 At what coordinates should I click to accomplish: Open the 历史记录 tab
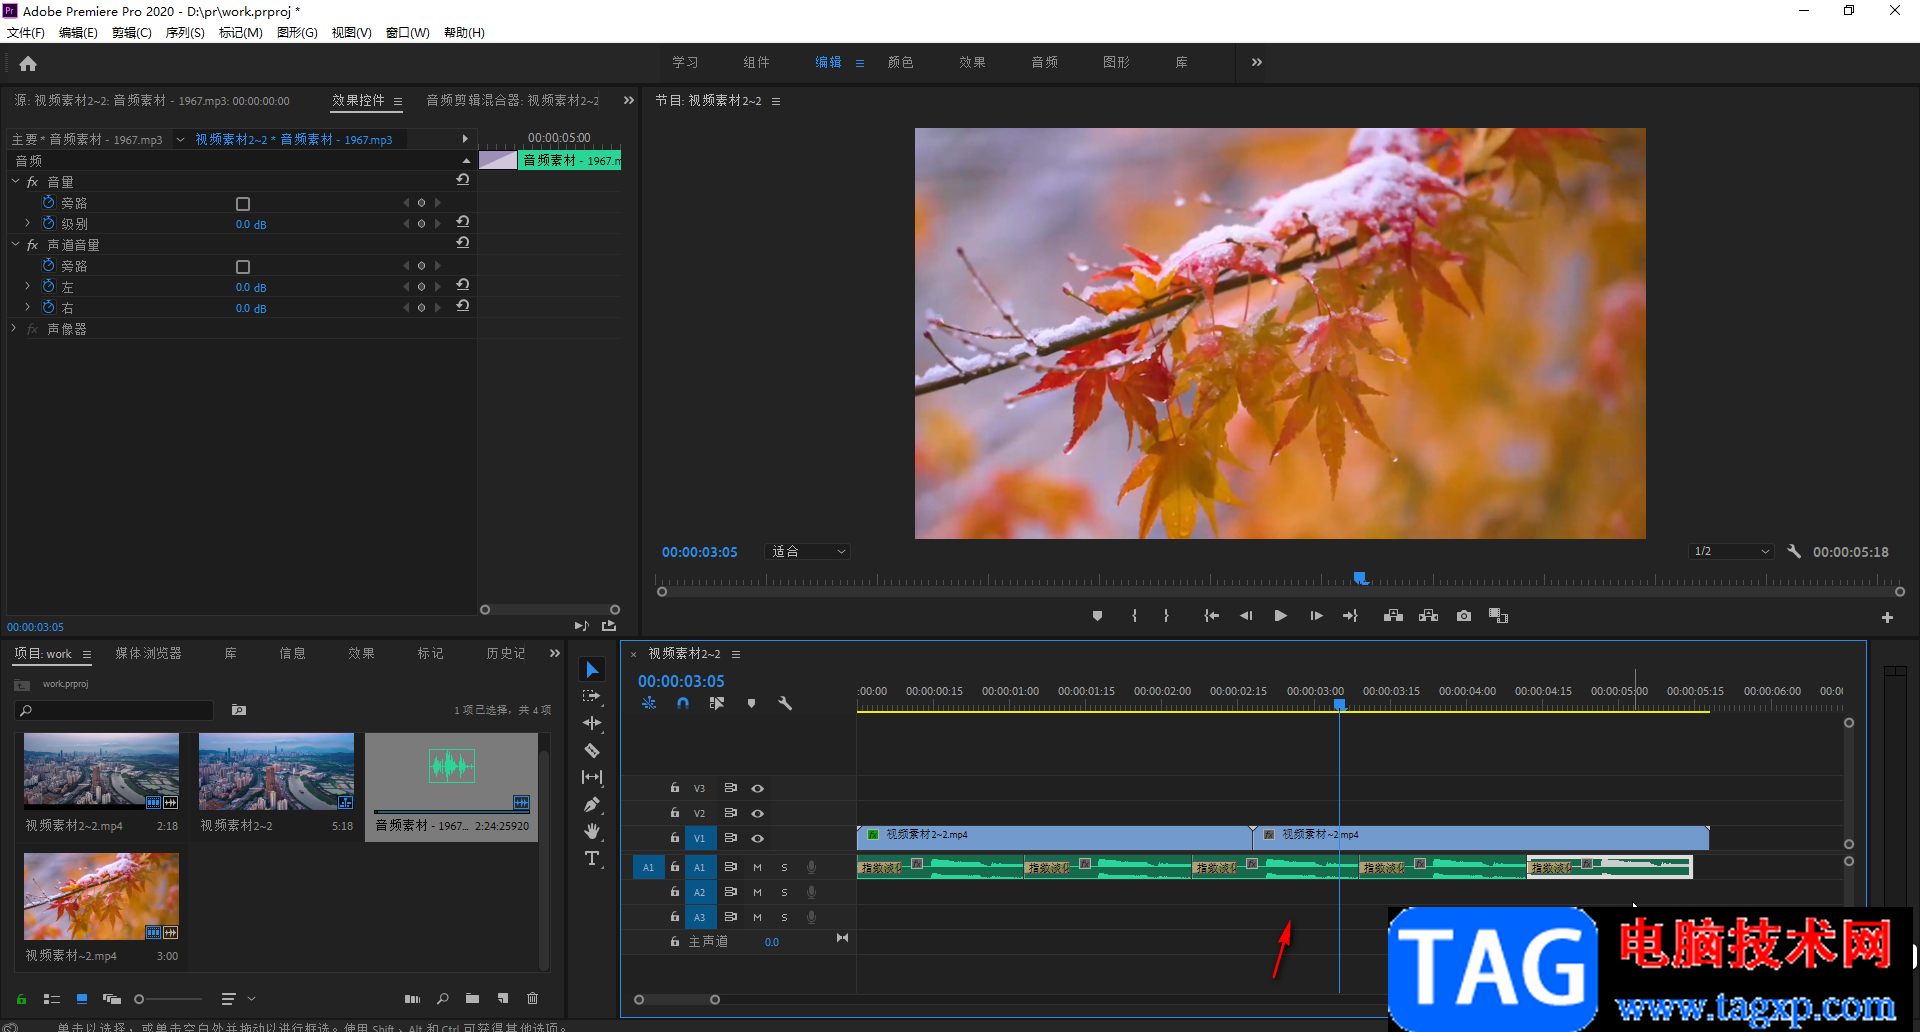pyautogui.click(x=505, y=653)
